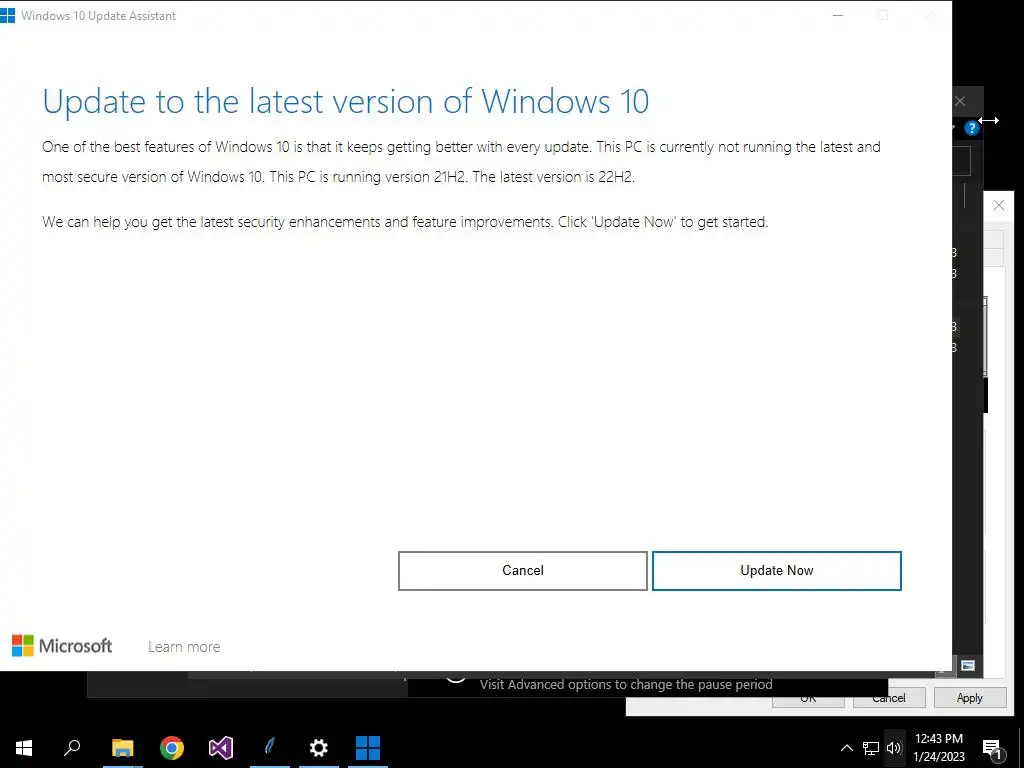Open Visual Studio from the taskbar
This screenshot has height=768, width=1024.
pyautogui.click(x=221, y=748)
